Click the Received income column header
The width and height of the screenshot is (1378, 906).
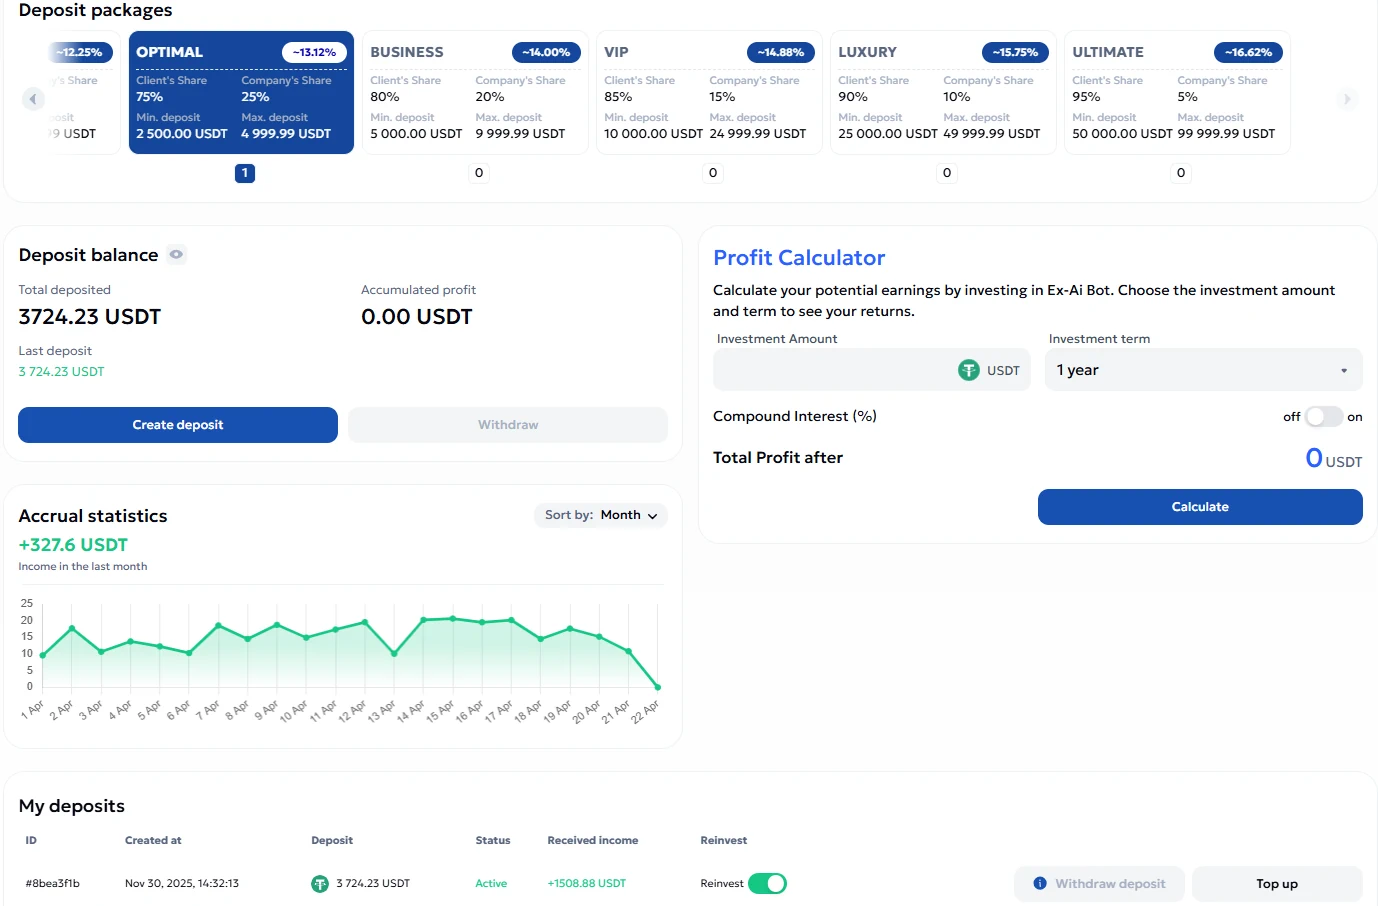point(593,841)
